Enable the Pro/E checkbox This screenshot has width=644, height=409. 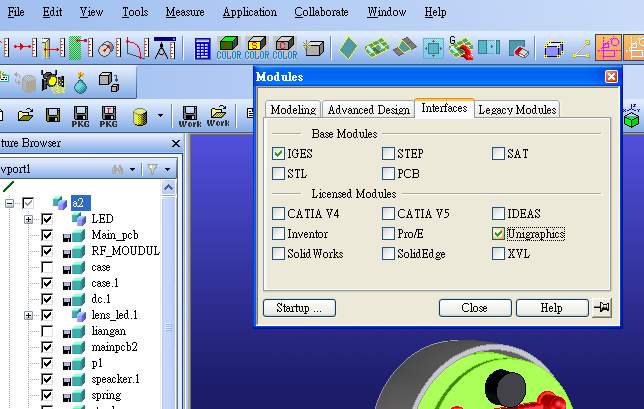coord(388,234)
